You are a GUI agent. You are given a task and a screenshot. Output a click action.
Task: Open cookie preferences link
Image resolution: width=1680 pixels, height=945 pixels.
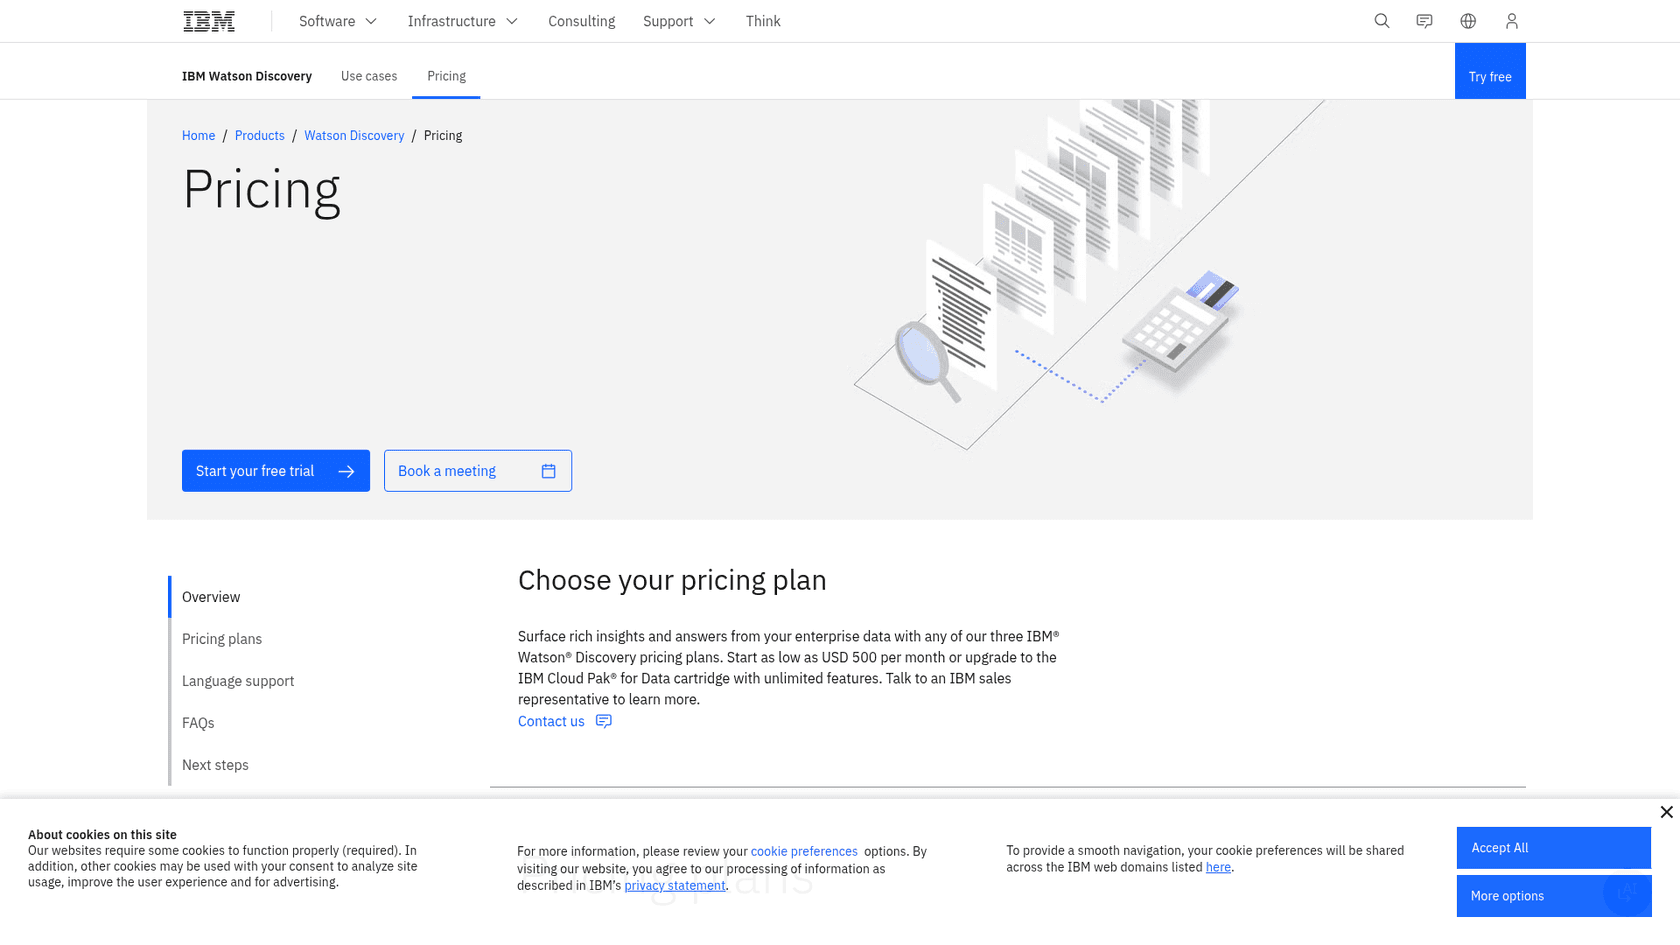click(804, 852)
